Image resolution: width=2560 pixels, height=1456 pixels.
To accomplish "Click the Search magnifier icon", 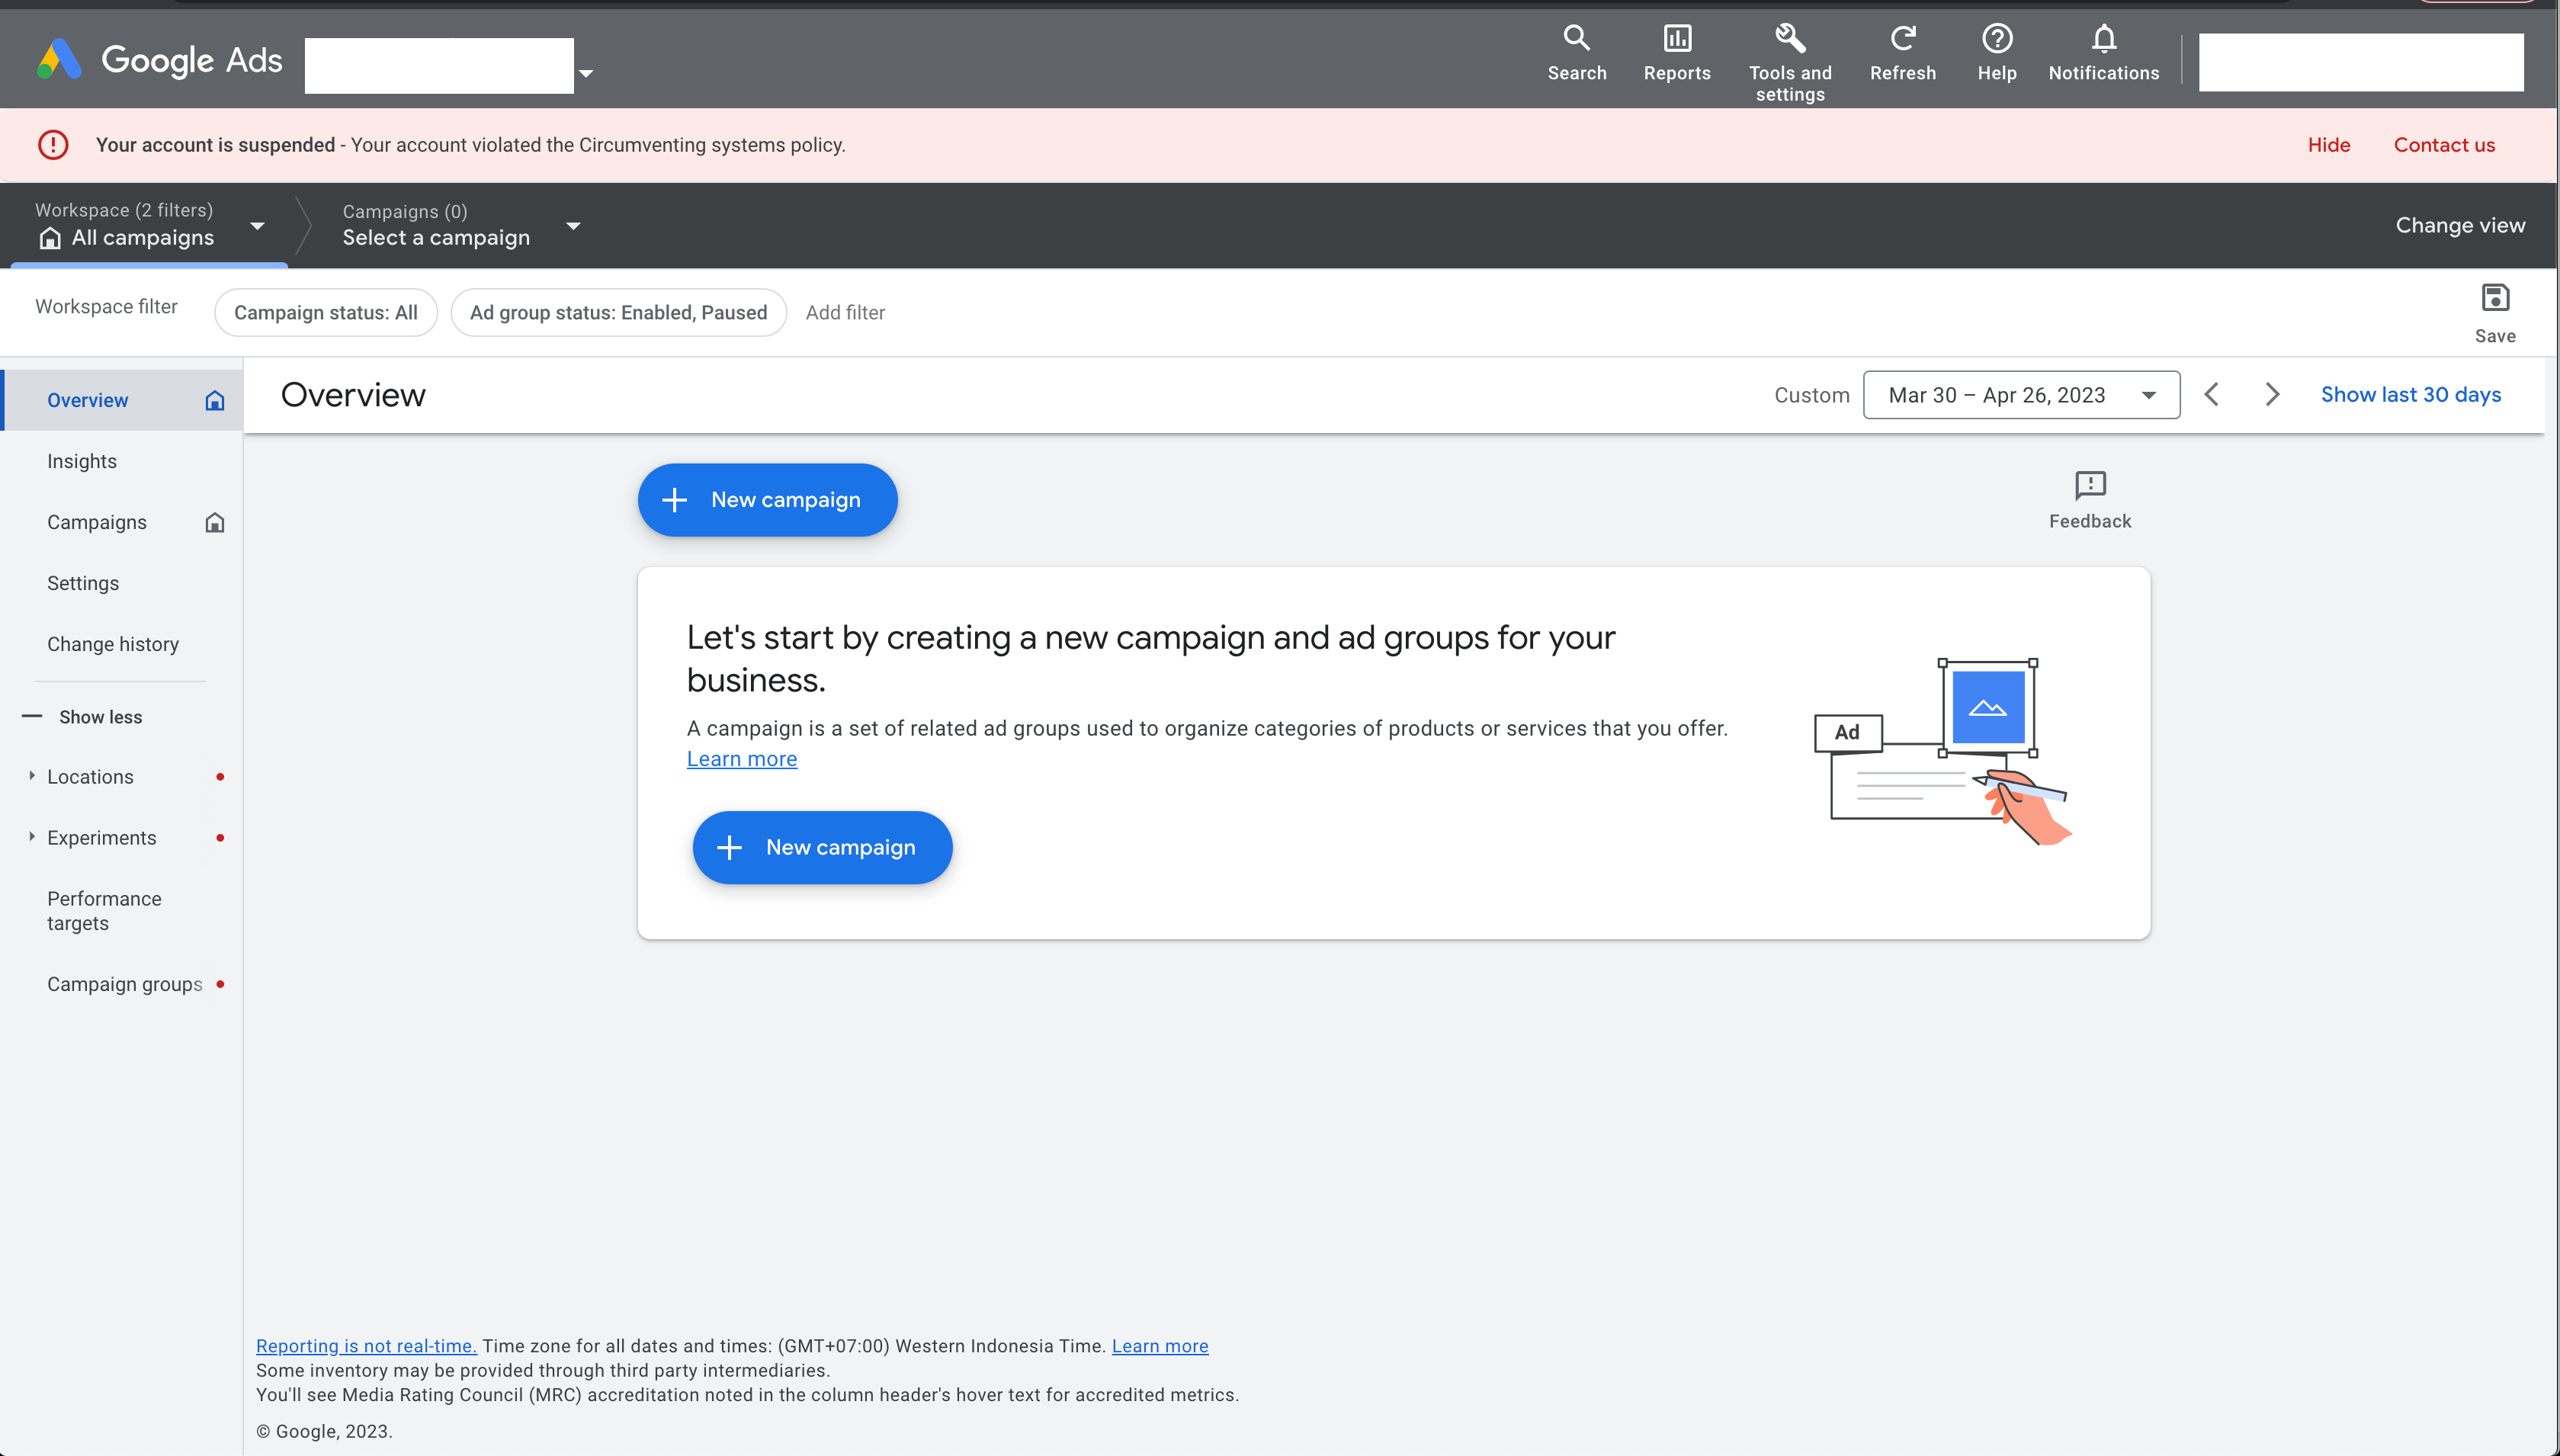I will [x=1576, y=39].
